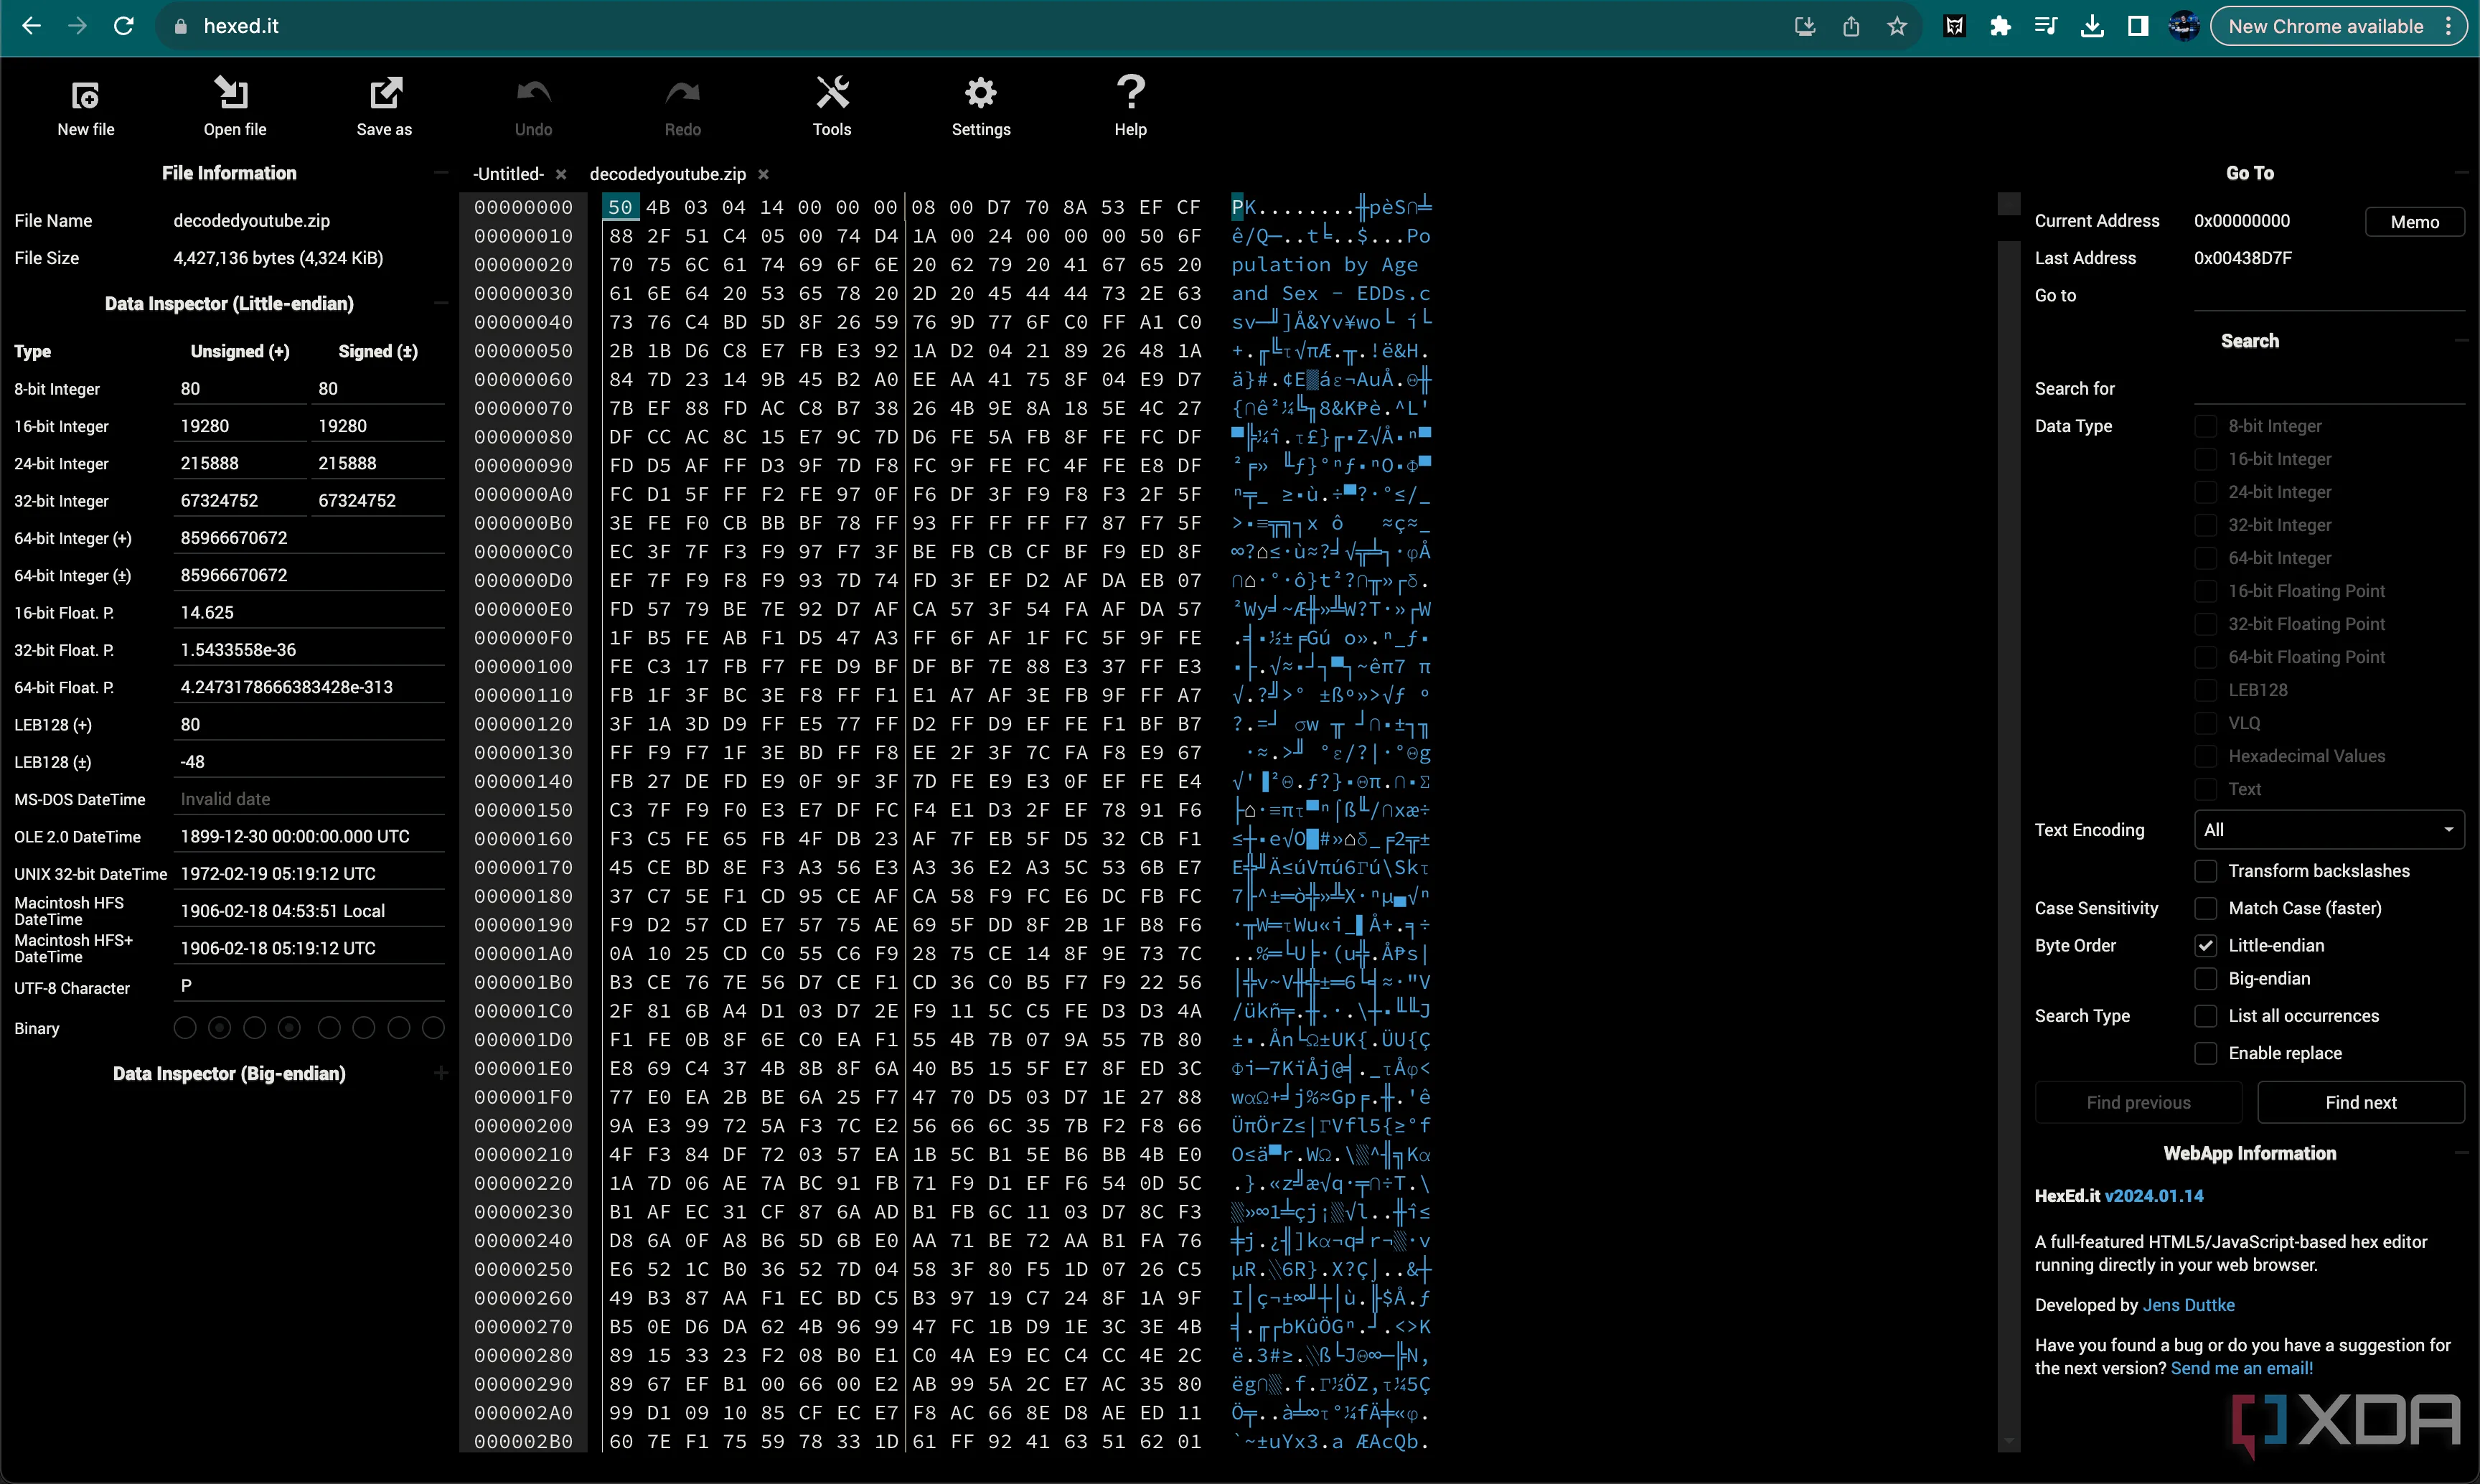Close the -Untitled- tab
2480x1484 pixels.
click(x=561, y=174)
